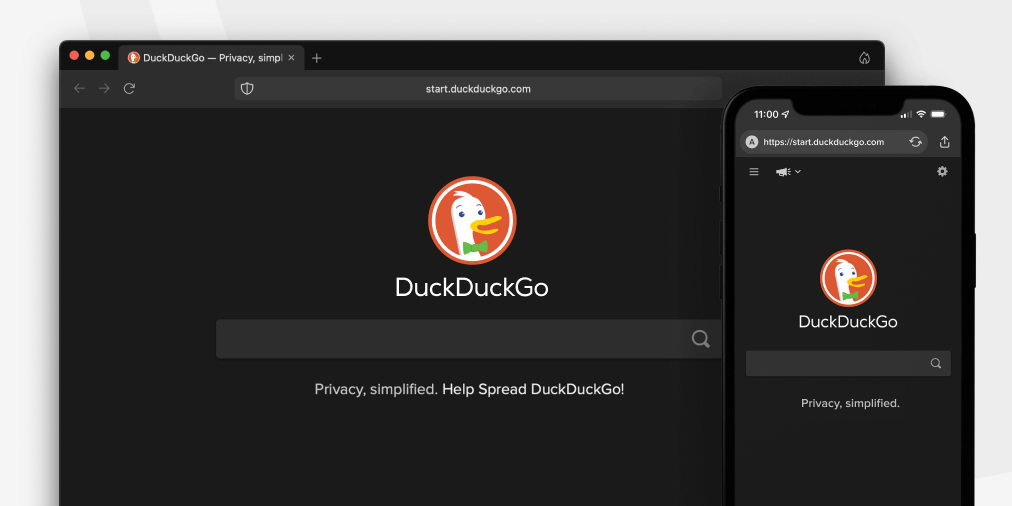Click the desktop DuckDuckGo search field

[469, 339]
